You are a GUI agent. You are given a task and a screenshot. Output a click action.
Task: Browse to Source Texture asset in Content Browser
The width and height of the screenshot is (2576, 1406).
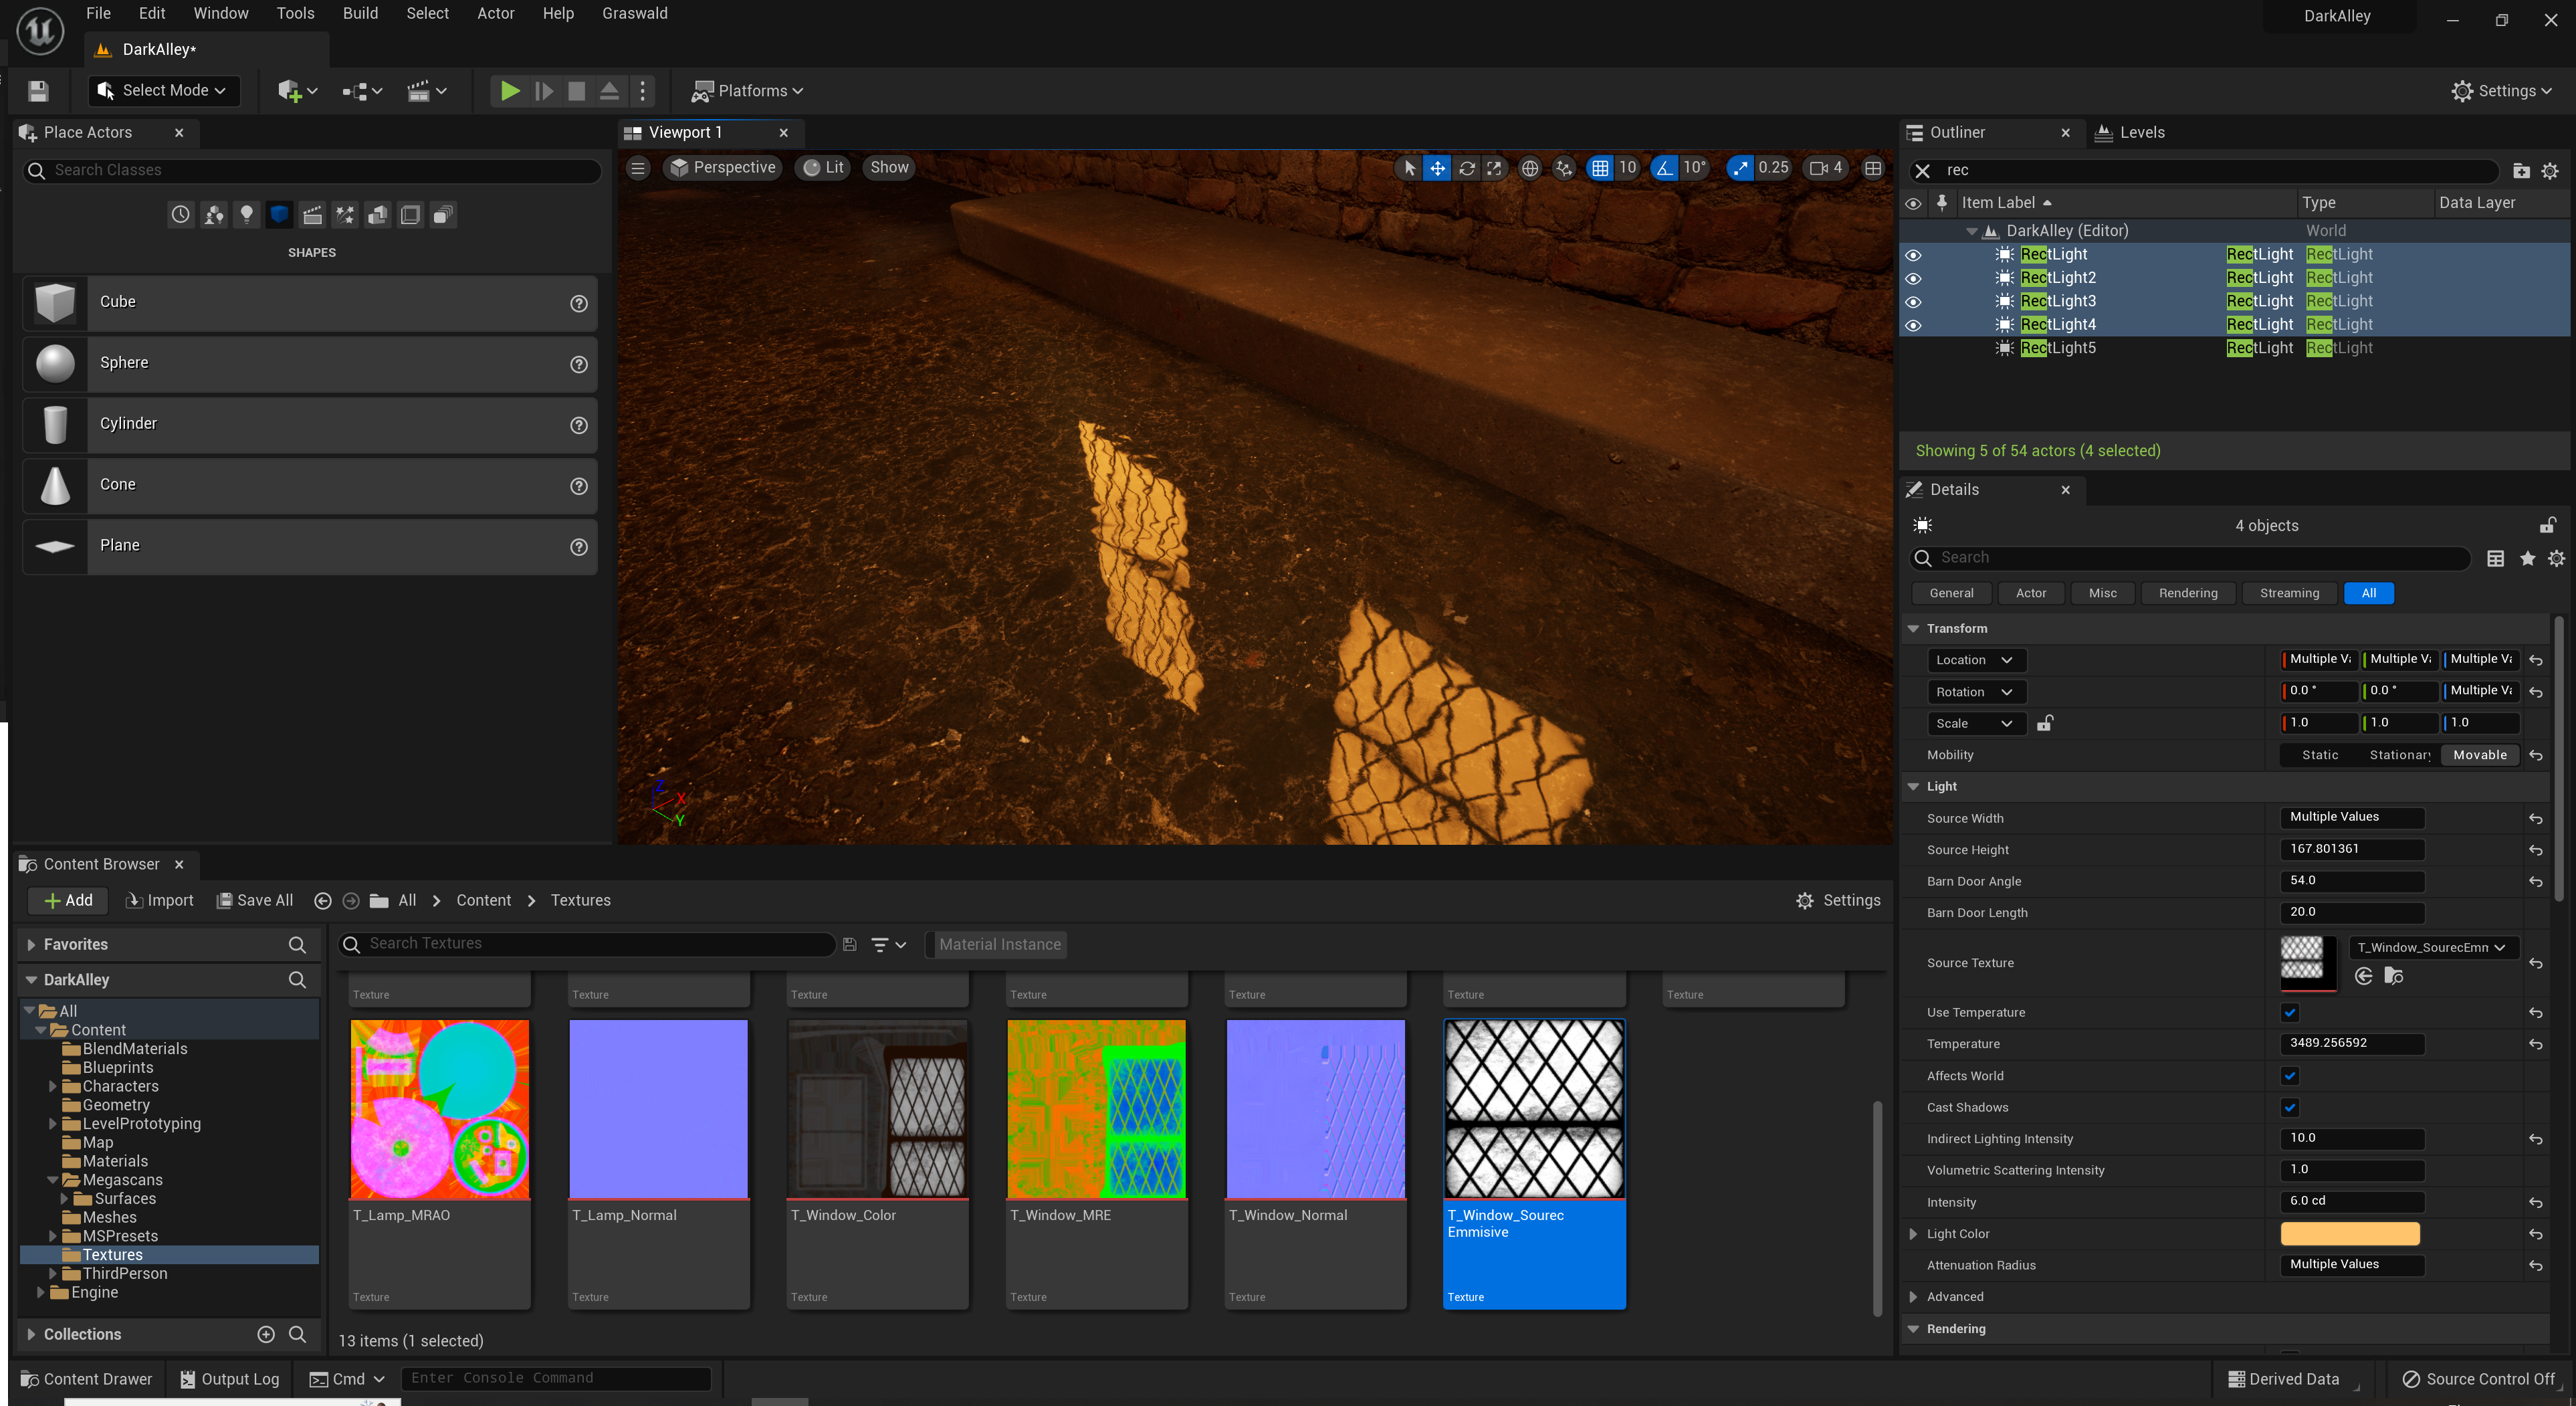click(x=2393, y=976)
